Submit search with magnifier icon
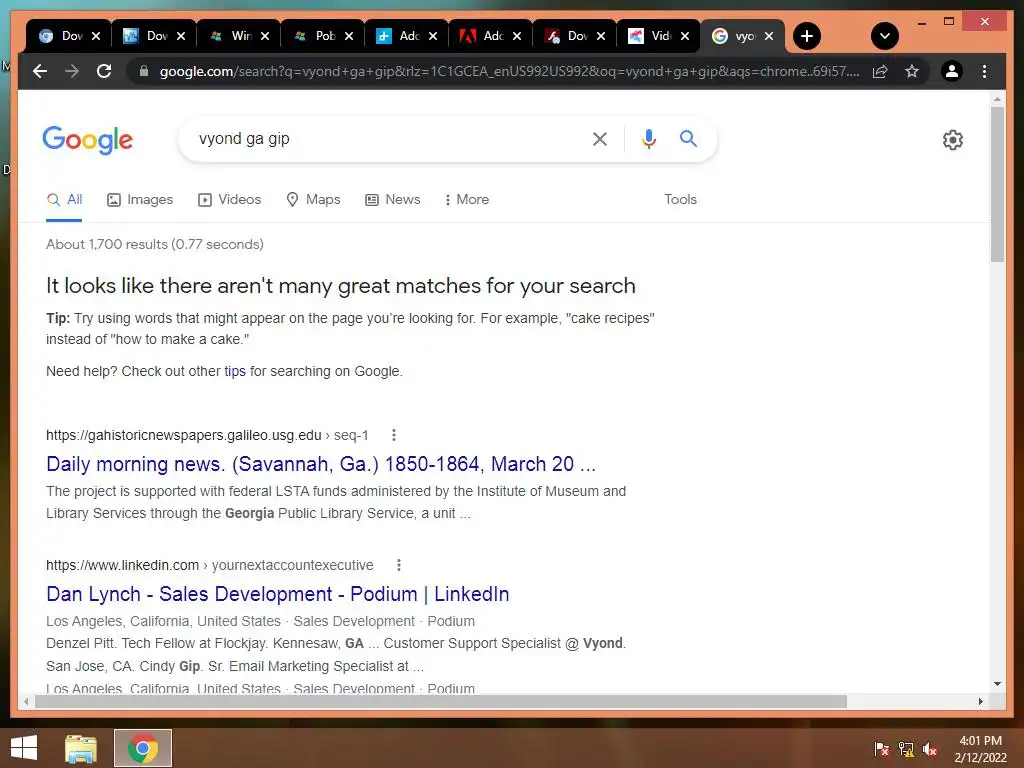 coord(688,138)
